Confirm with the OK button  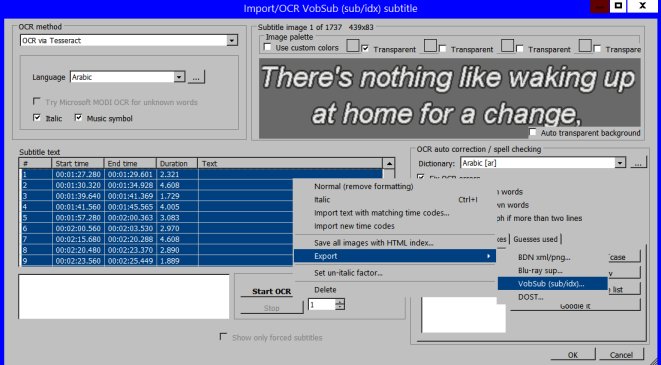pos(573,354)
